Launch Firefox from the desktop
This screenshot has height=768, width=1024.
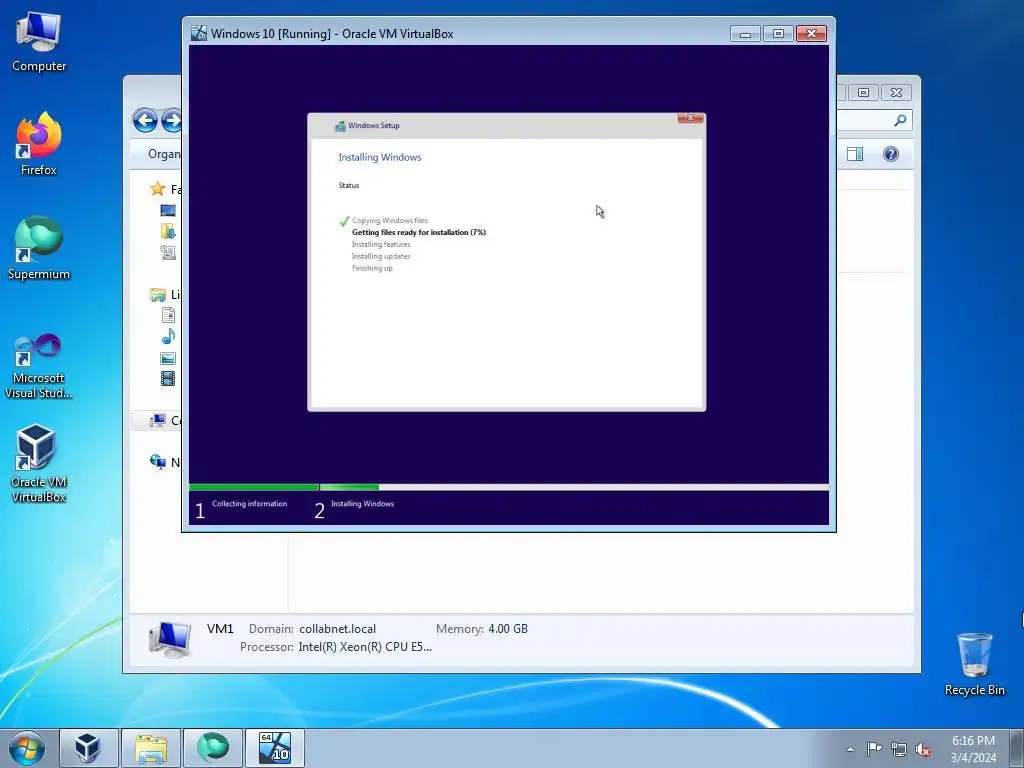coord(39,144)
